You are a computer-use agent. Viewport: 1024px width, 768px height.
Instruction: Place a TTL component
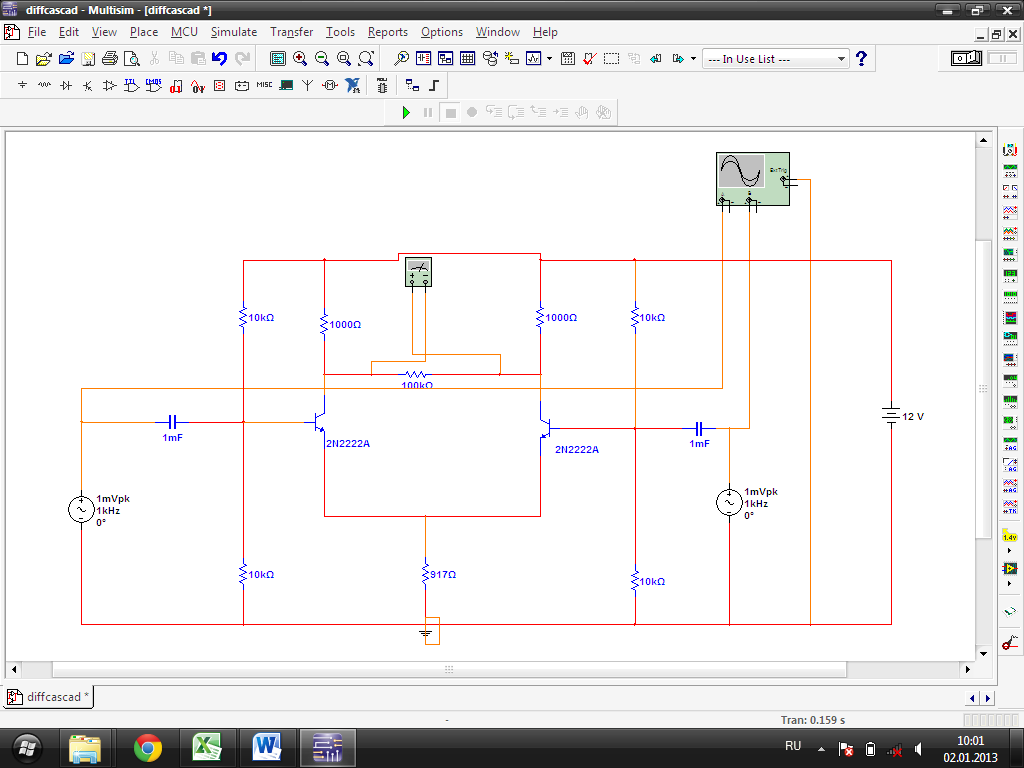pyautogui.click(x=132, y=86)
